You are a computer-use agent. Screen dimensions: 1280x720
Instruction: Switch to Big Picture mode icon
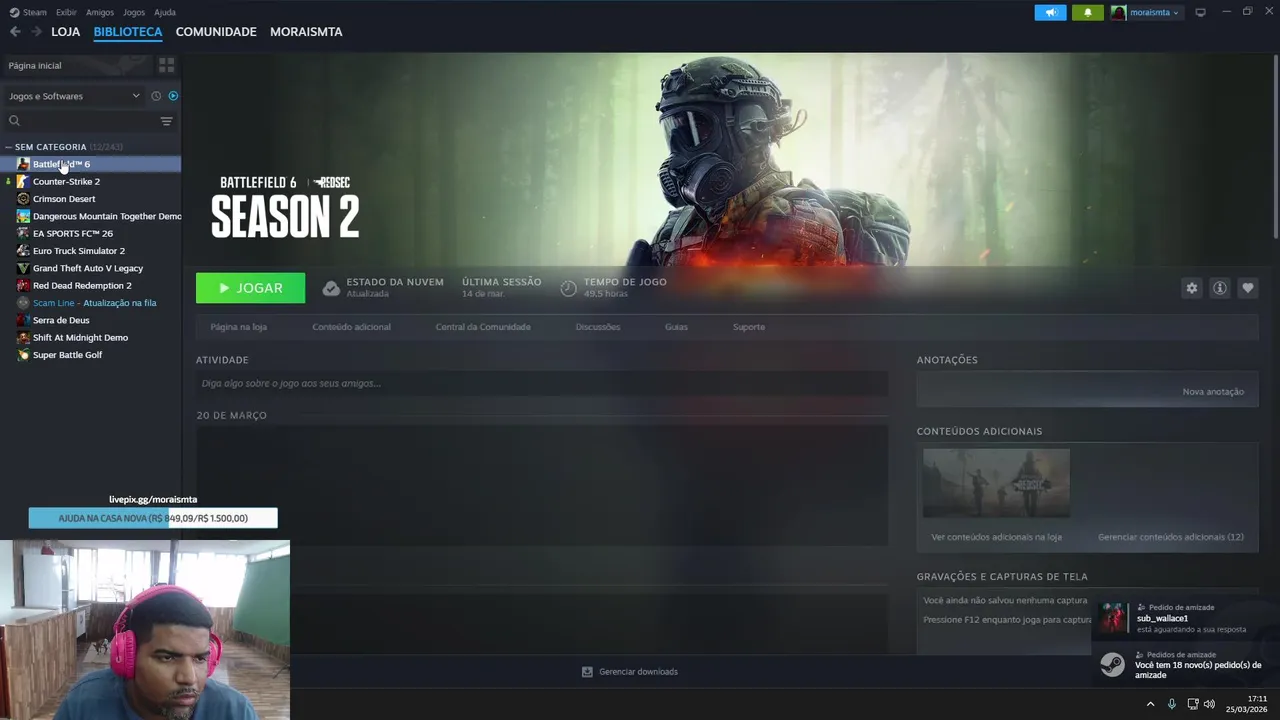1200,12
